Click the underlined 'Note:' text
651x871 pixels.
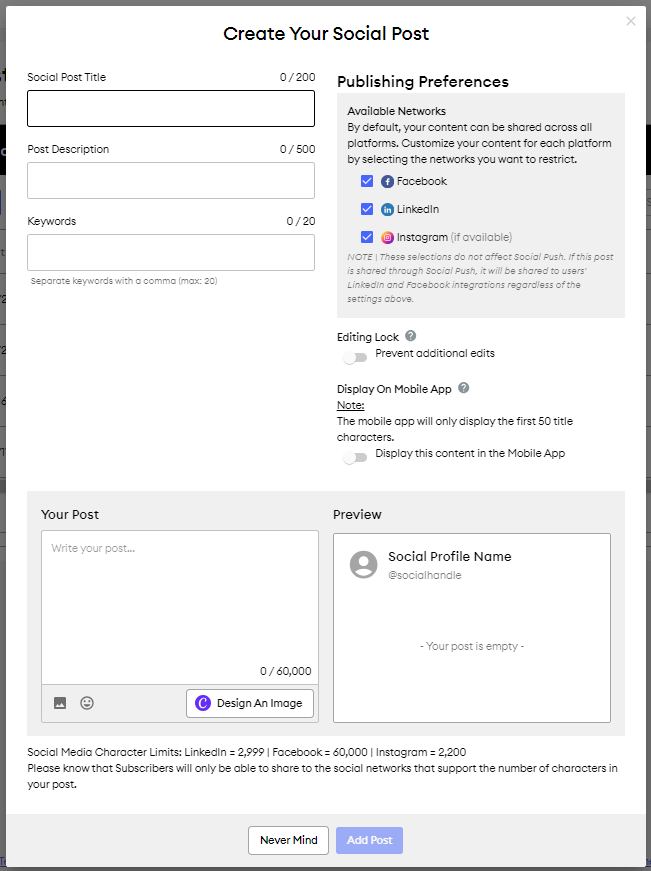[350, 405]
